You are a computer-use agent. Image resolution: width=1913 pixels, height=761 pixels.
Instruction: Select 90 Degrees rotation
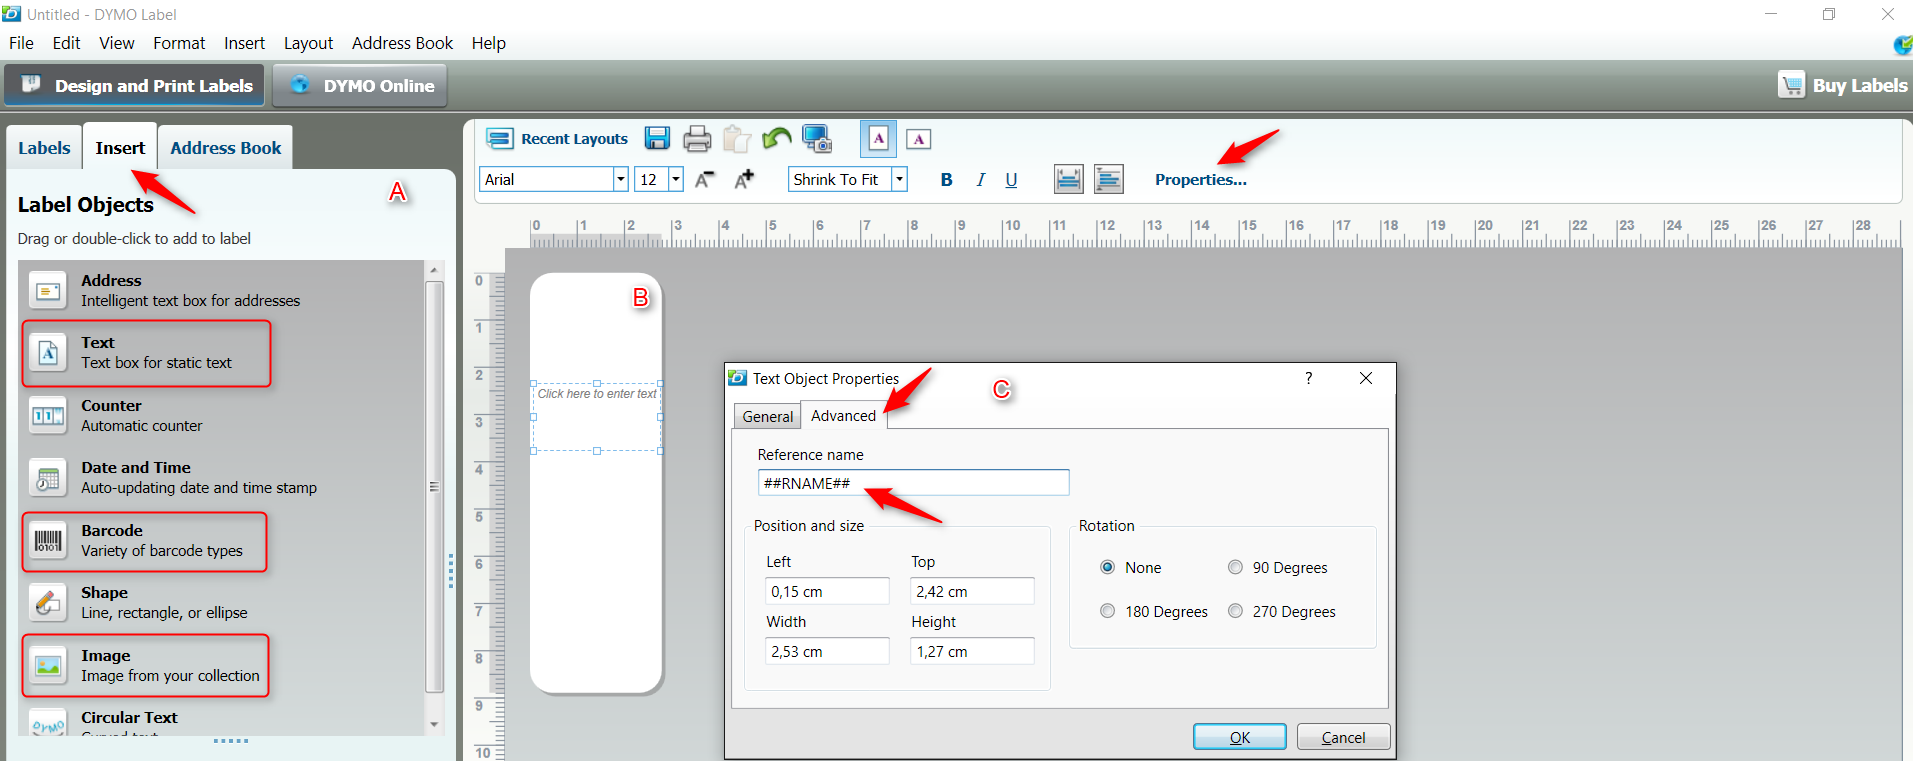tap(1235, 567)
